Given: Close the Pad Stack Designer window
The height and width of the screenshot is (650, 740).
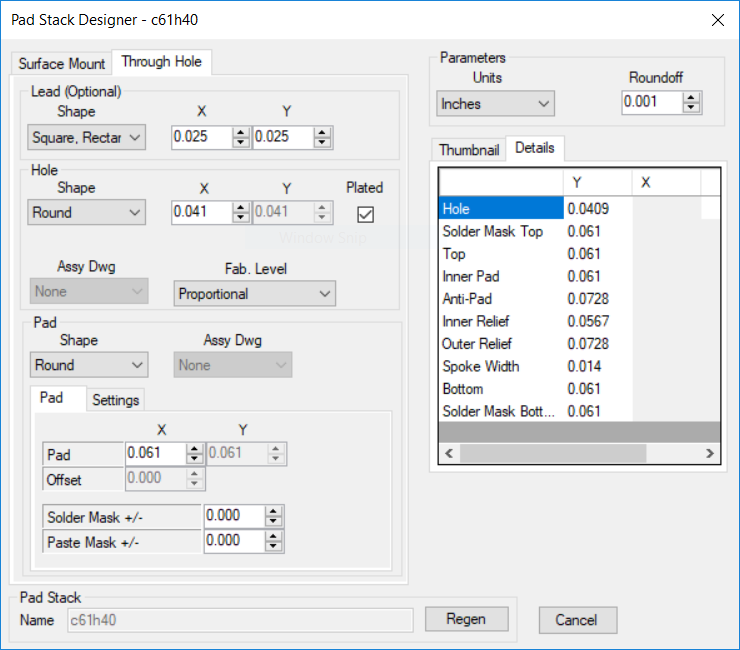Looking at the screenshot, I should click(x=718, y=20).
